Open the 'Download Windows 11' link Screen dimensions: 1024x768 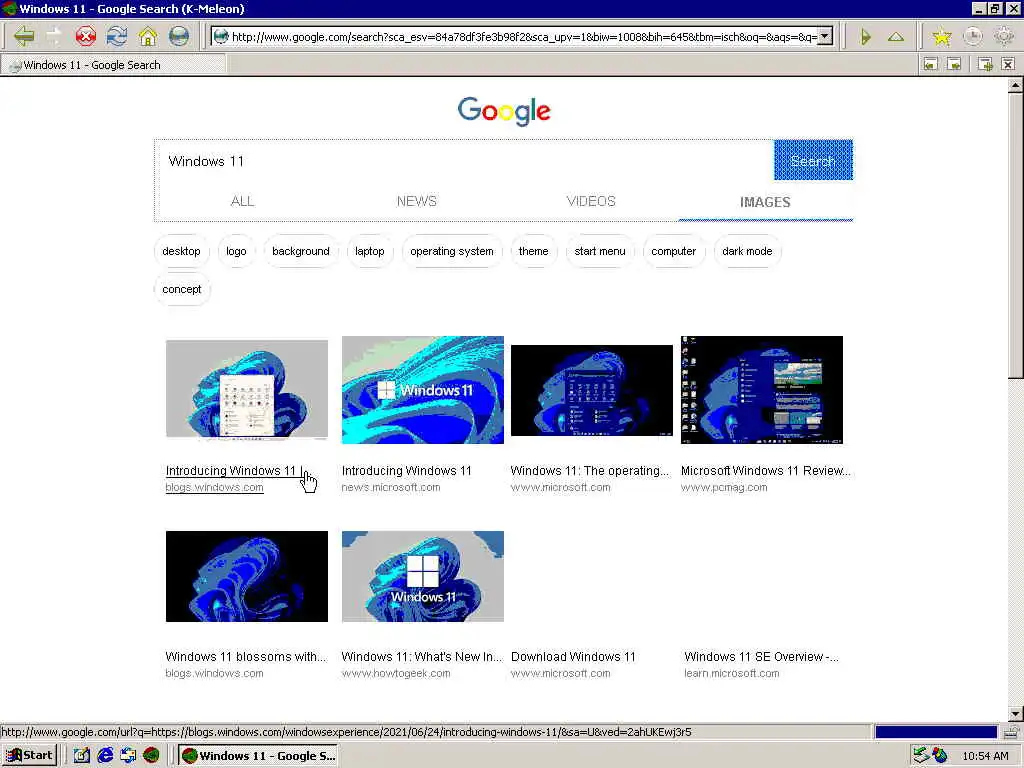click(x=573, y=657)
